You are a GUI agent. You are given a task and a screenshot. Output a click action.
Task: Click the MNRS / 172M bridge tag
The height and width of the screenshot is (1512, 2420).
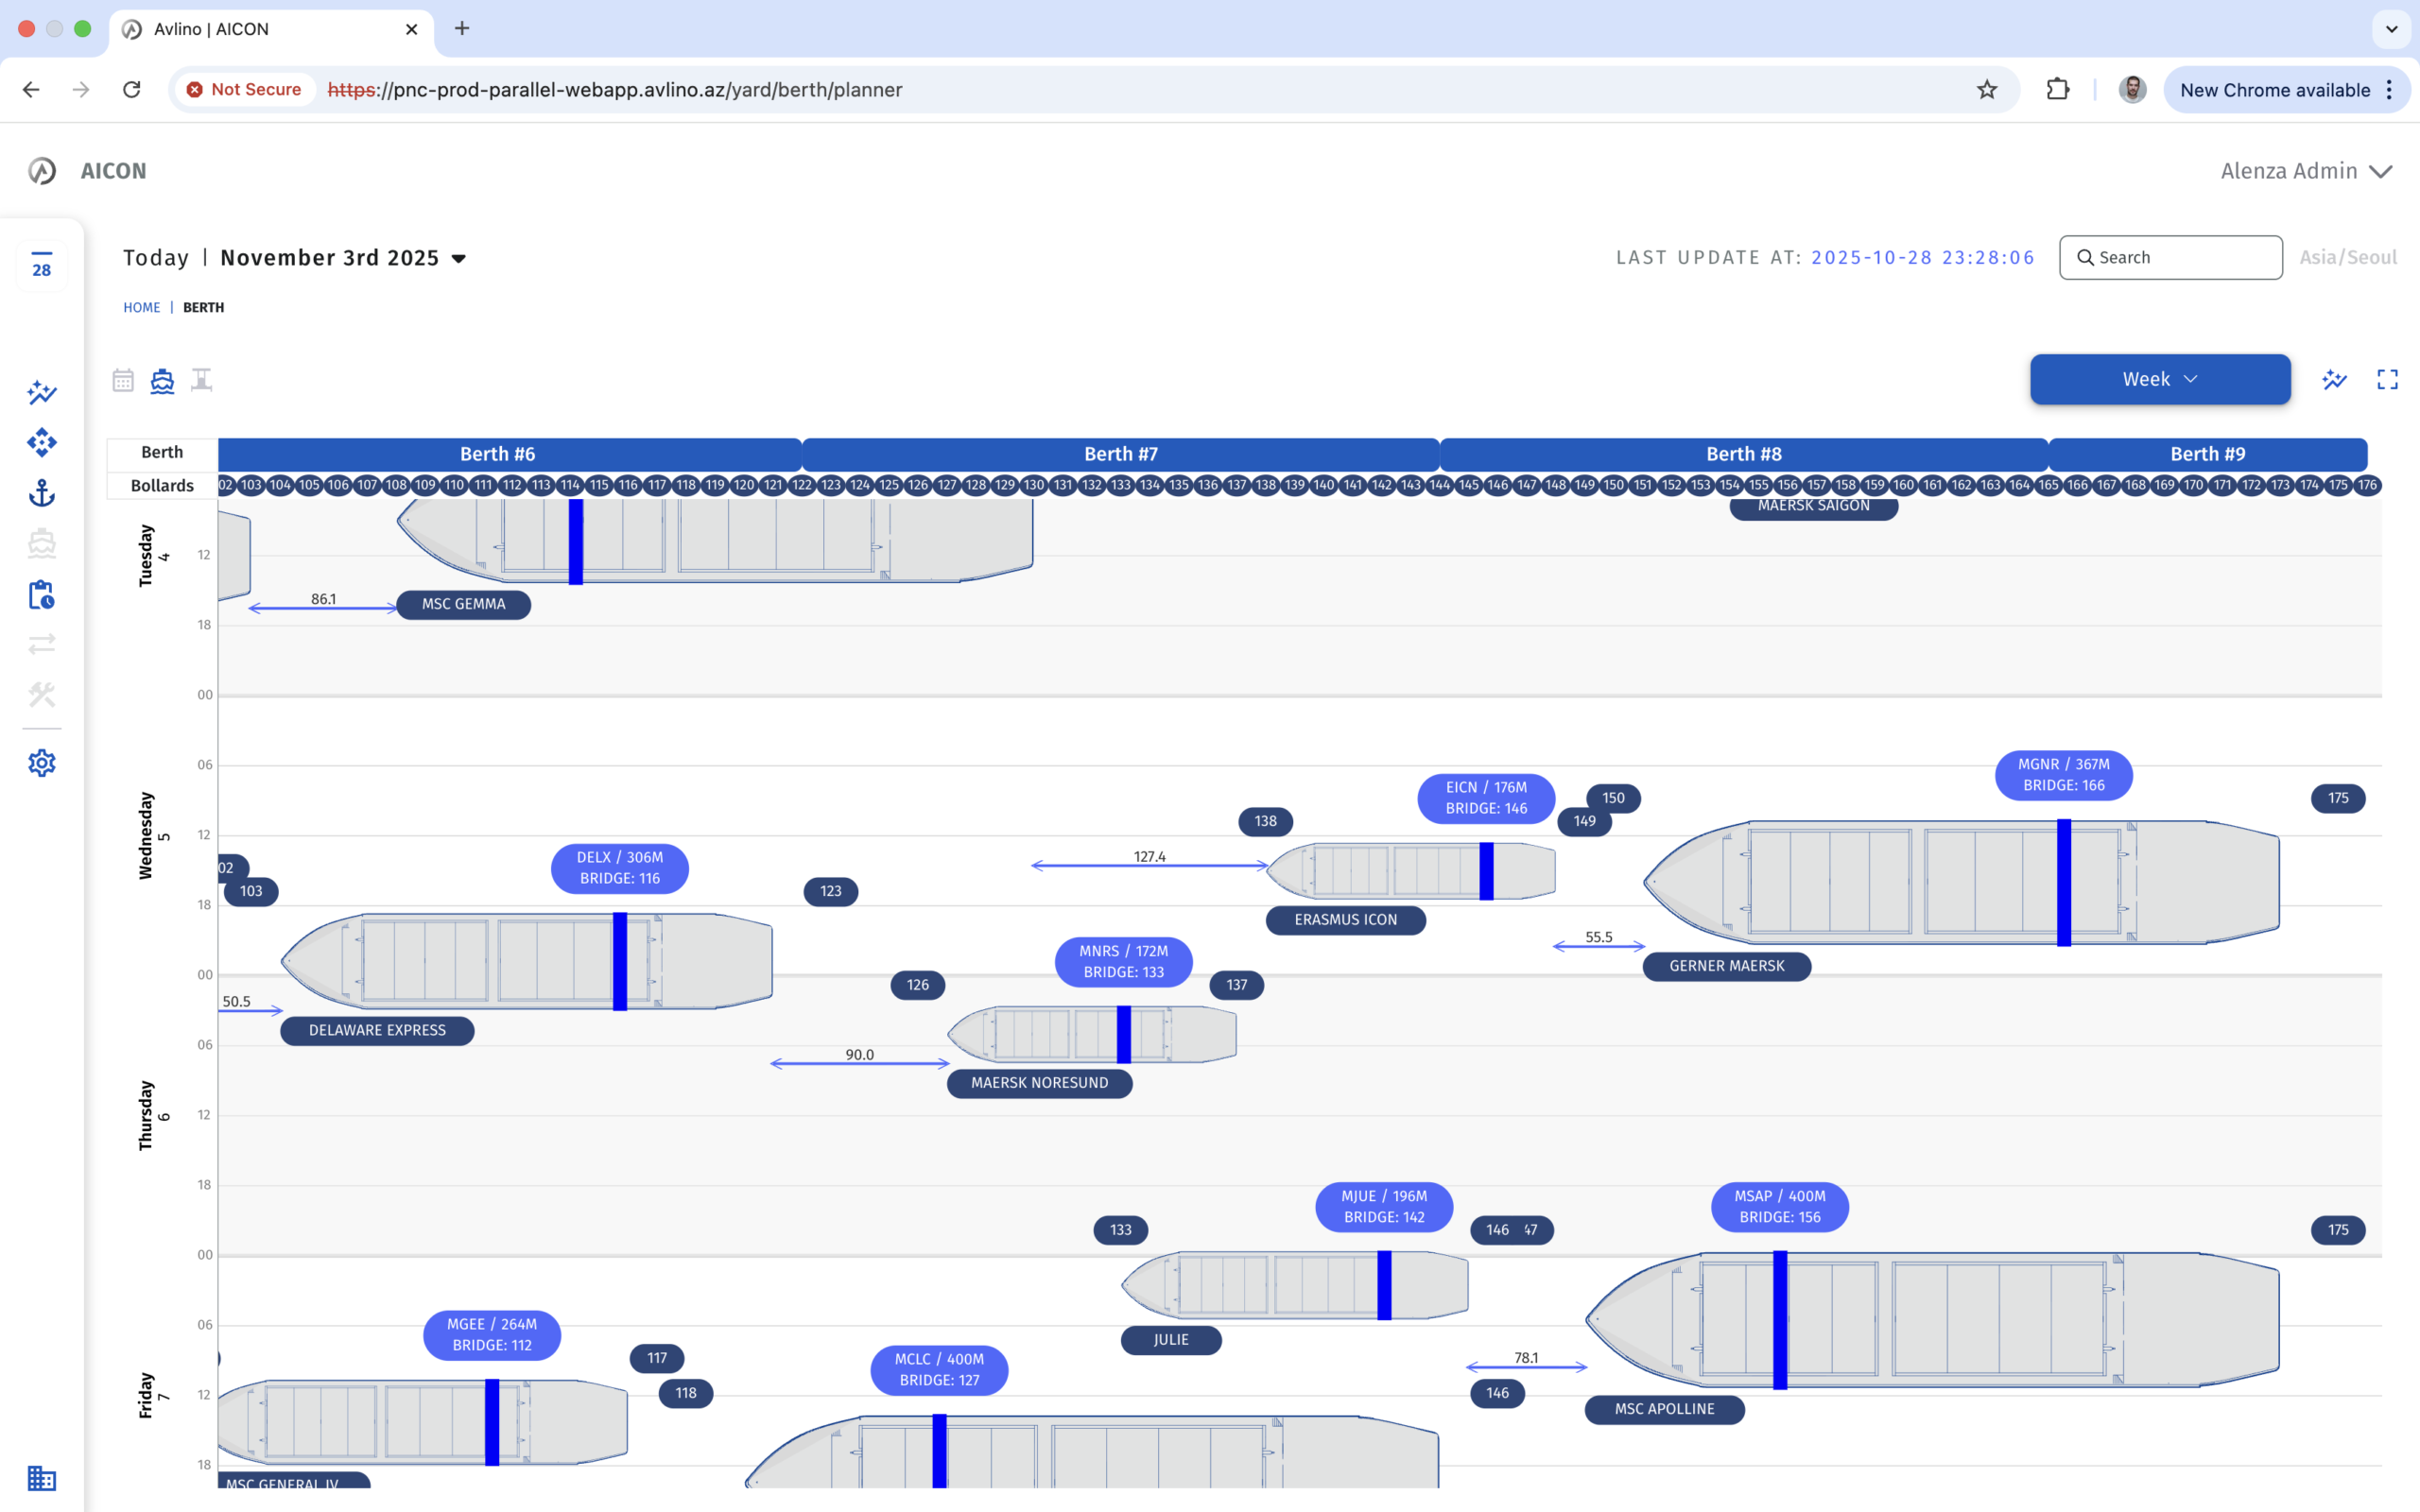pyautogui.click(x=1123, y=962)
